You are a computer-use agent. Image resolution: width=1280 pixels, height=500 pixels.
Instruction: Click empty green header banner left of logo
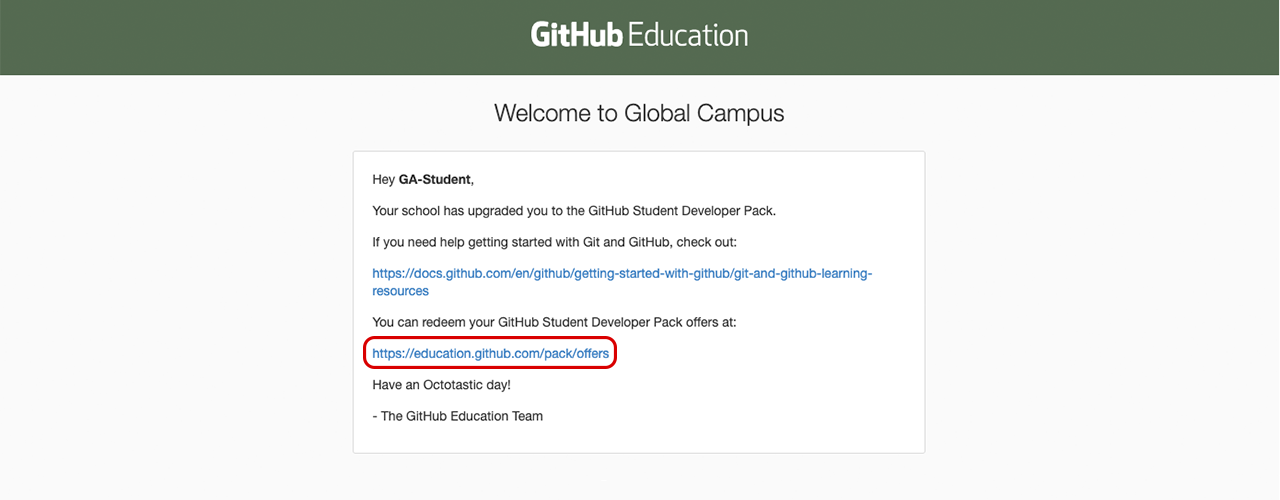tap(250, 37)
